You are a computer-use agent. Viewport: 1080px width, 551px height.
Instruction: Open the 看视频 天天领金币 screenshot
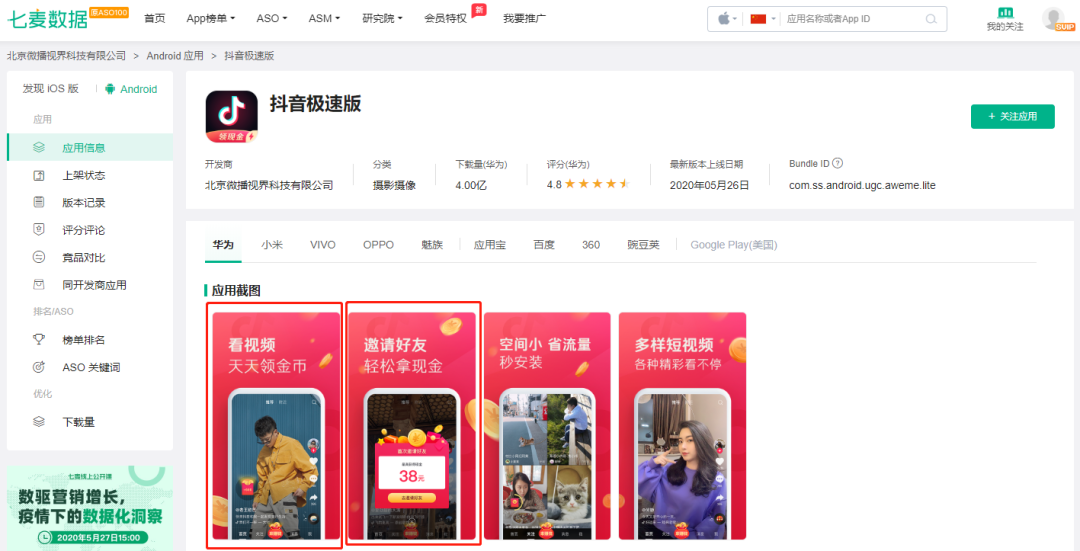coord(275,425)
